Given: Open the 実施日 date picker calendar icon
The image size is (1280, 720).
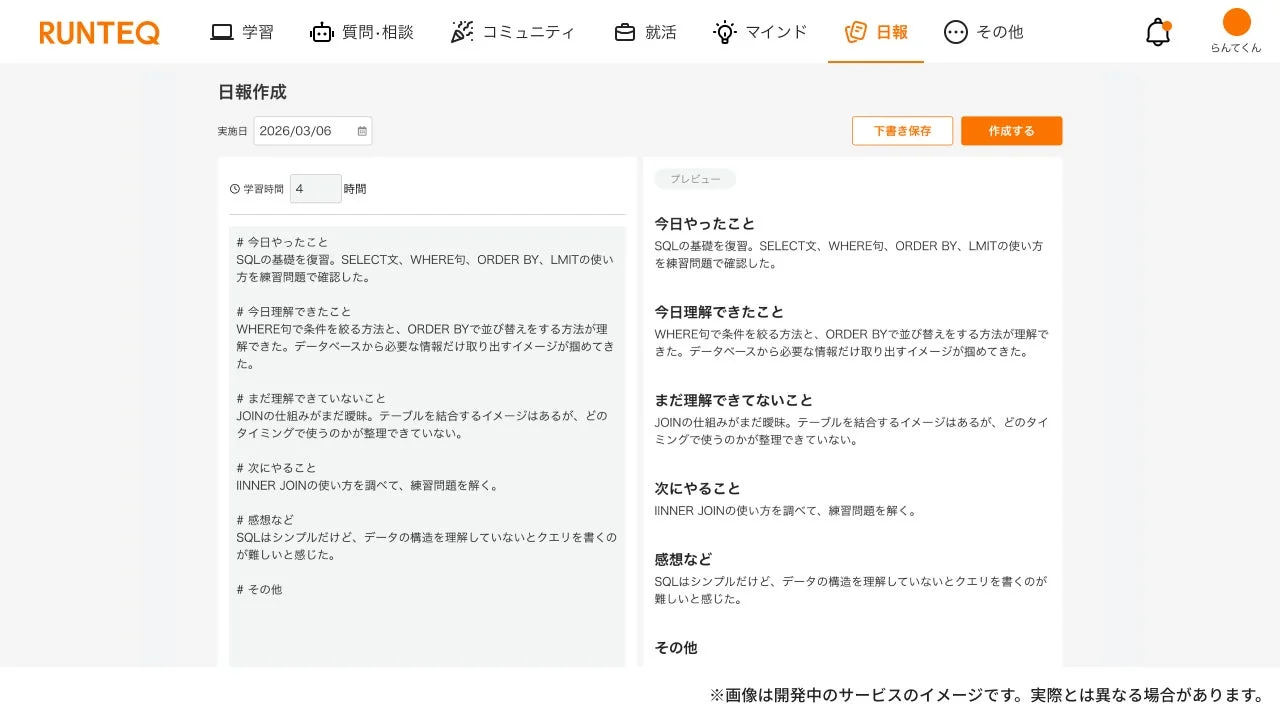Looking at the screenshot, I should pos(361,130).
